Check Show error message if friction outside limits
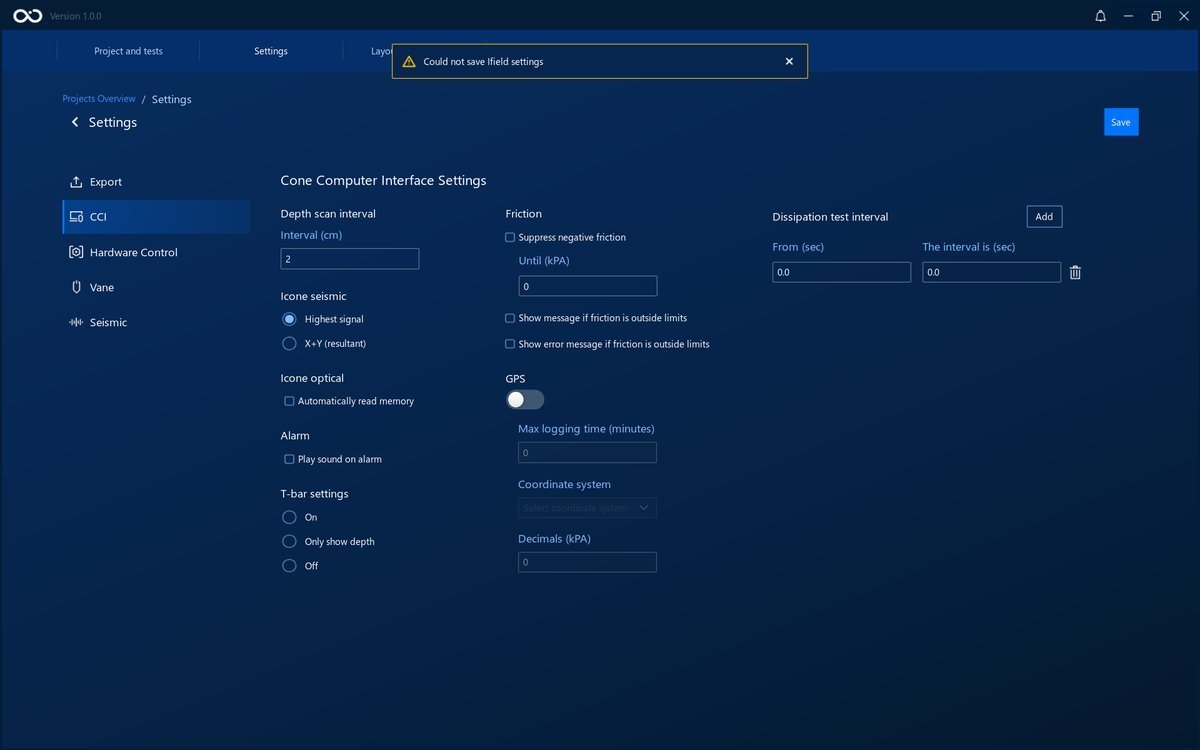The height and width of the screenshot is (750, 1200). click(510, 344)
